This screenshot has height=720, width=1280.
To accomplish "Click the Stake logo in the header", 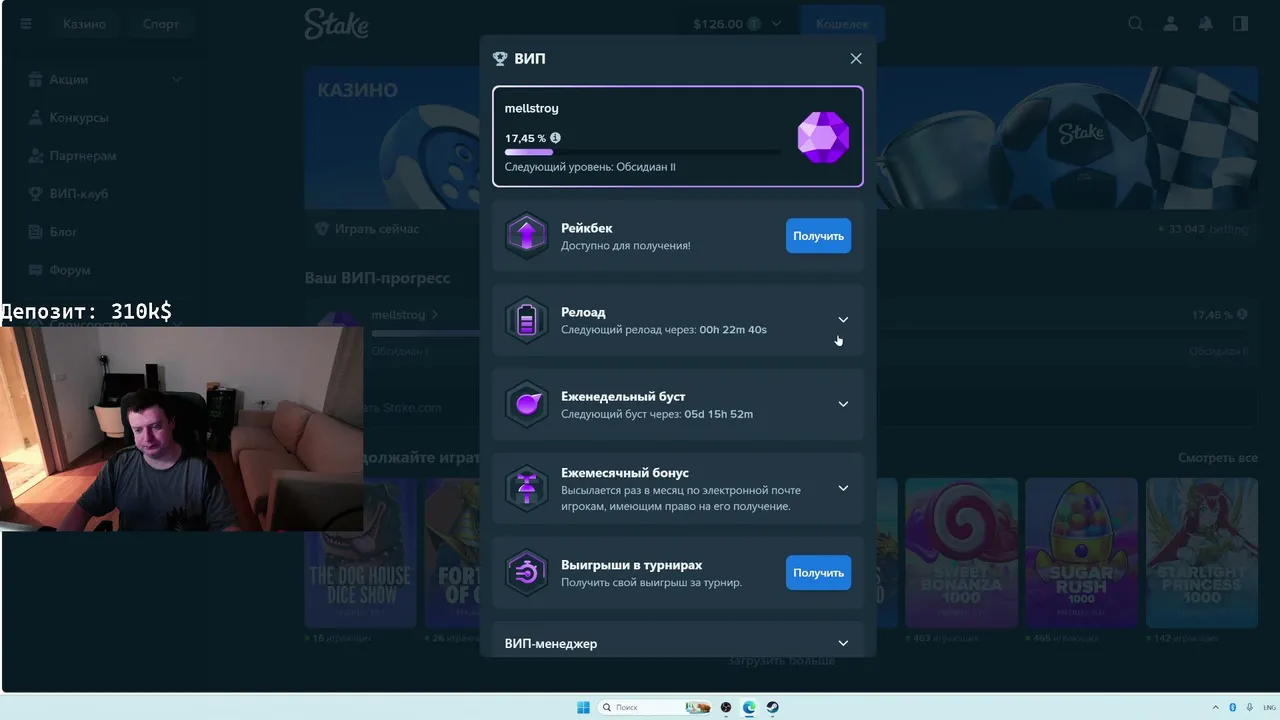I will (x=337, y=23).
